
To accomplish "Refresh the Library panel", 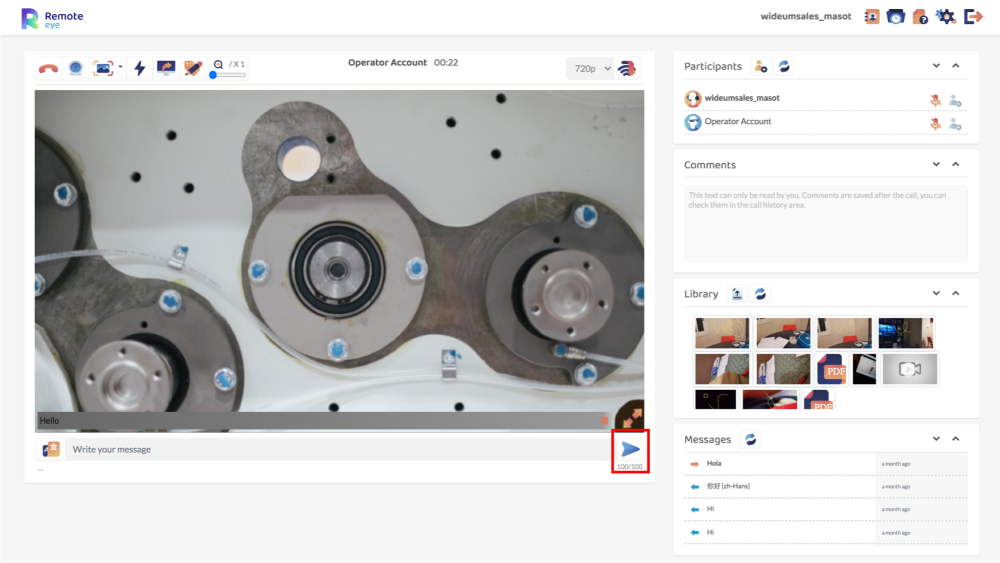I will [x=760, y=294].
